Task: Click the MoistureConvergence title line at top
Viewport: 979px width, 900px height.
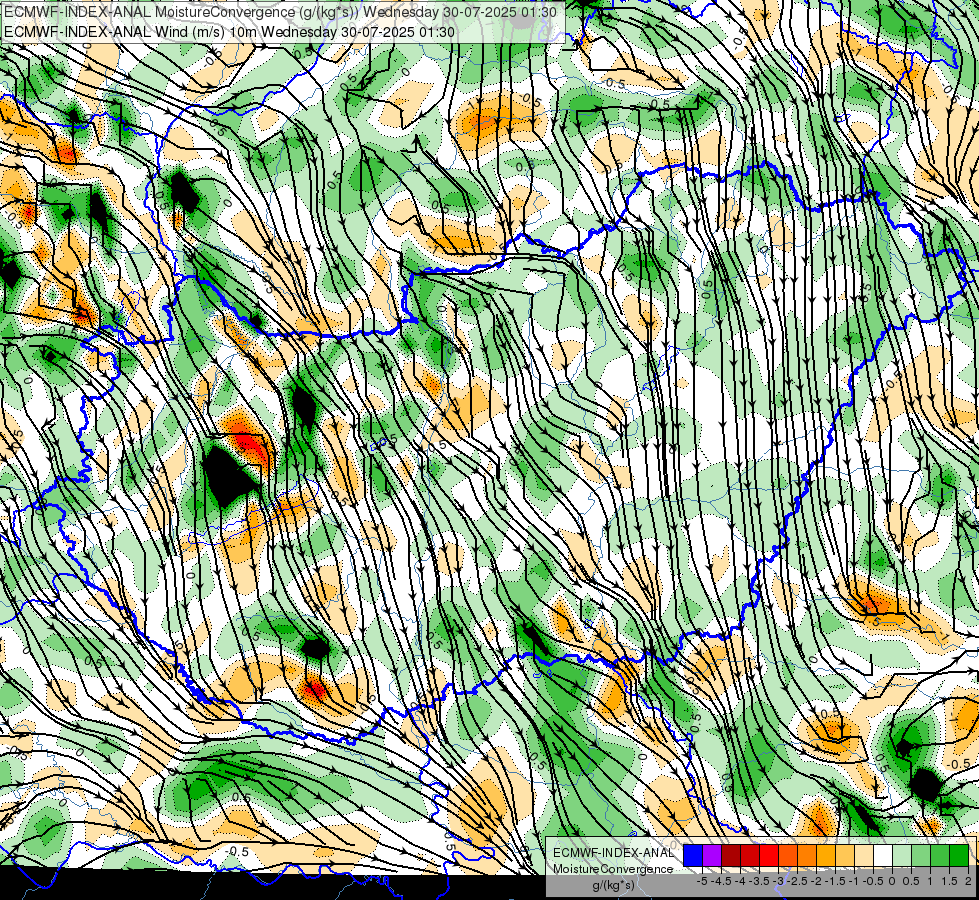Action: 280,12
